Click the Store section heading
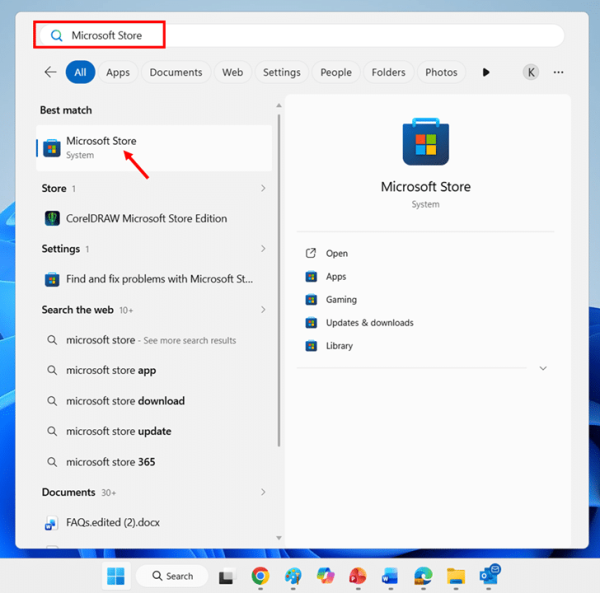 pos(54,188)
